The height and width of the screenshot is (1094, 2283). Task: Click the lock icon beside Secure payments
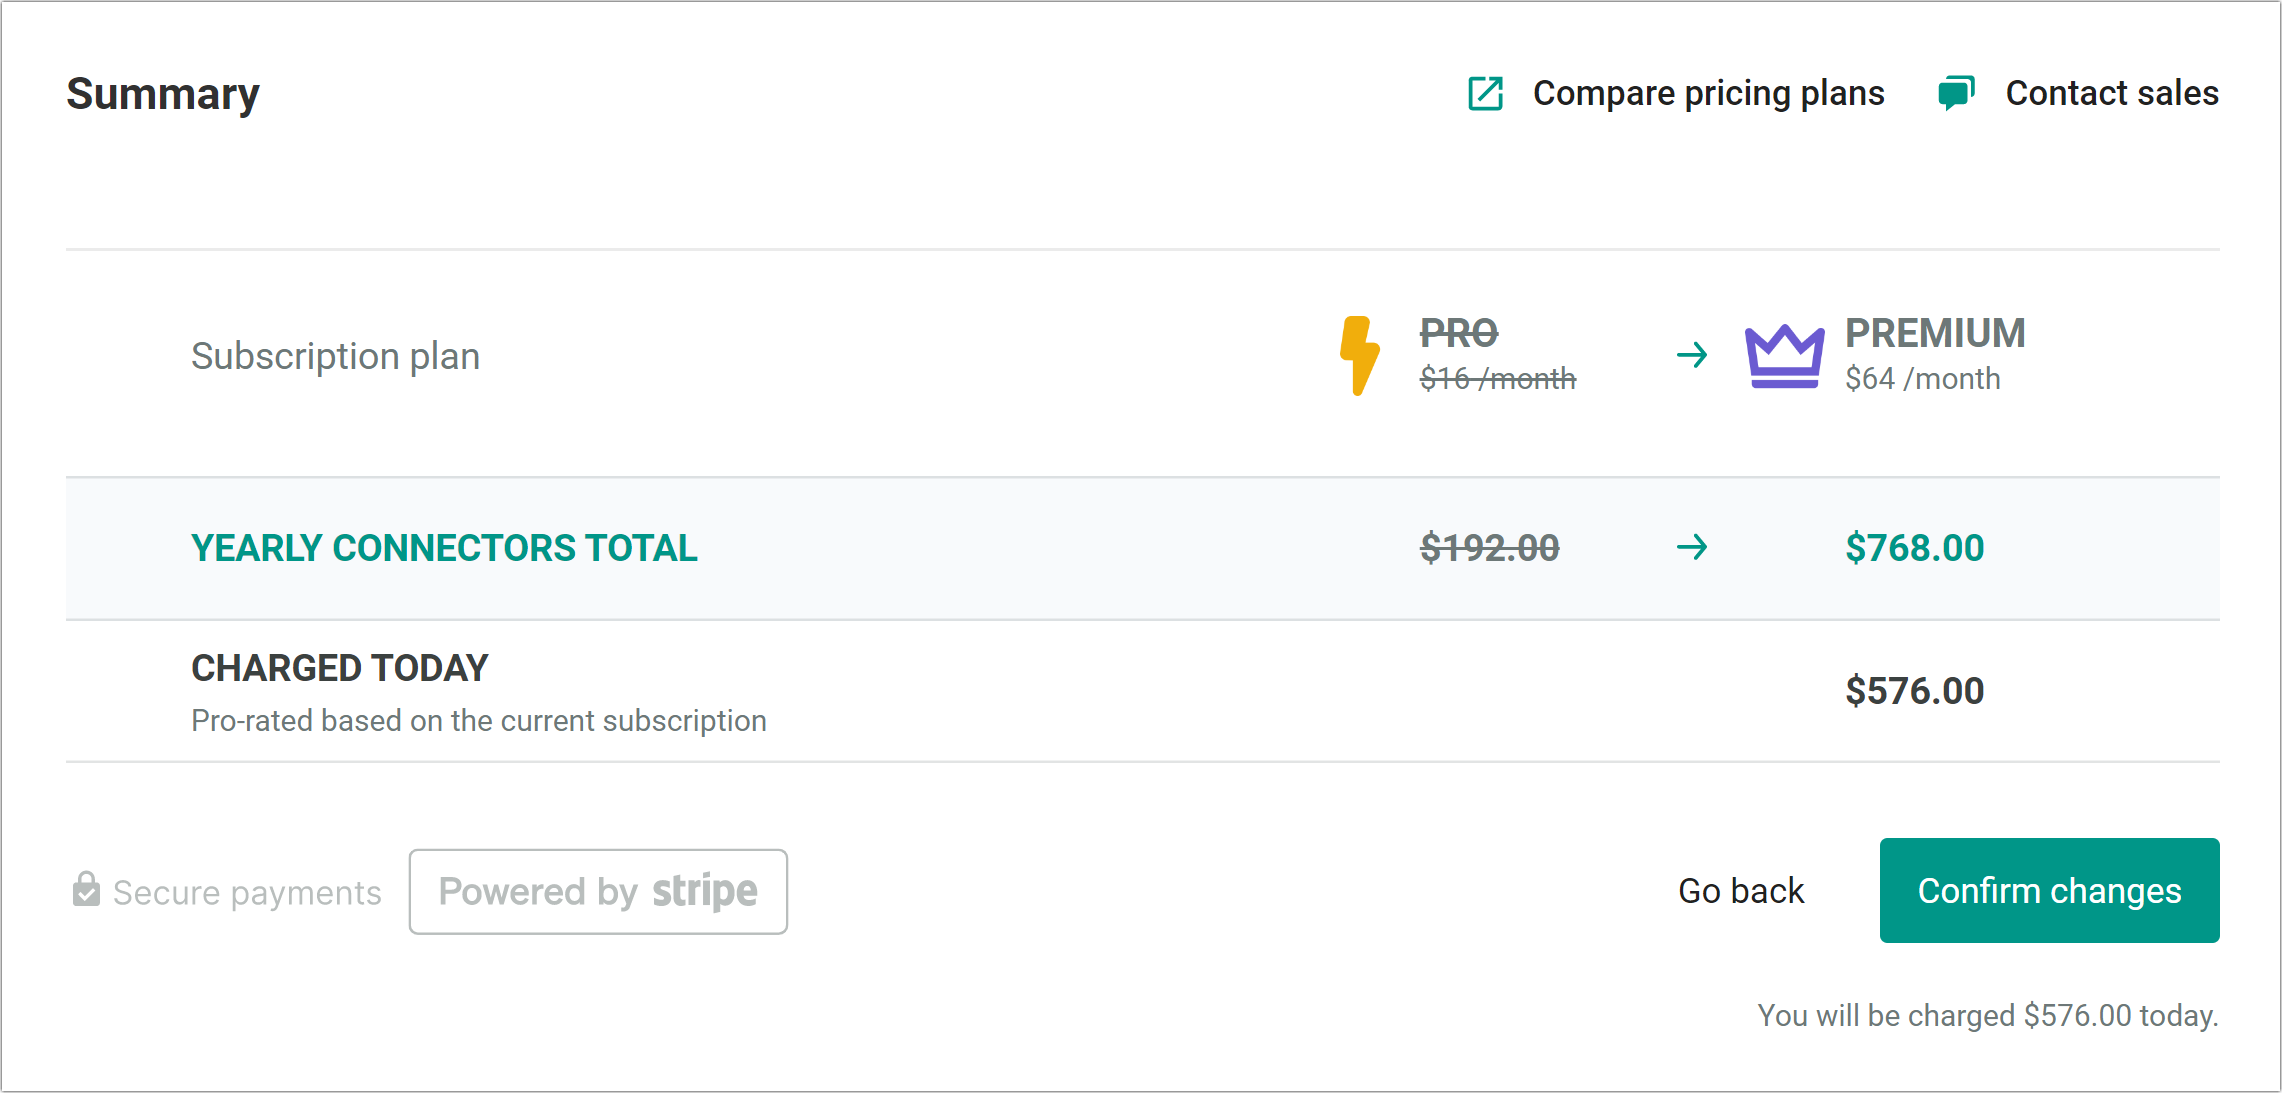86,888
